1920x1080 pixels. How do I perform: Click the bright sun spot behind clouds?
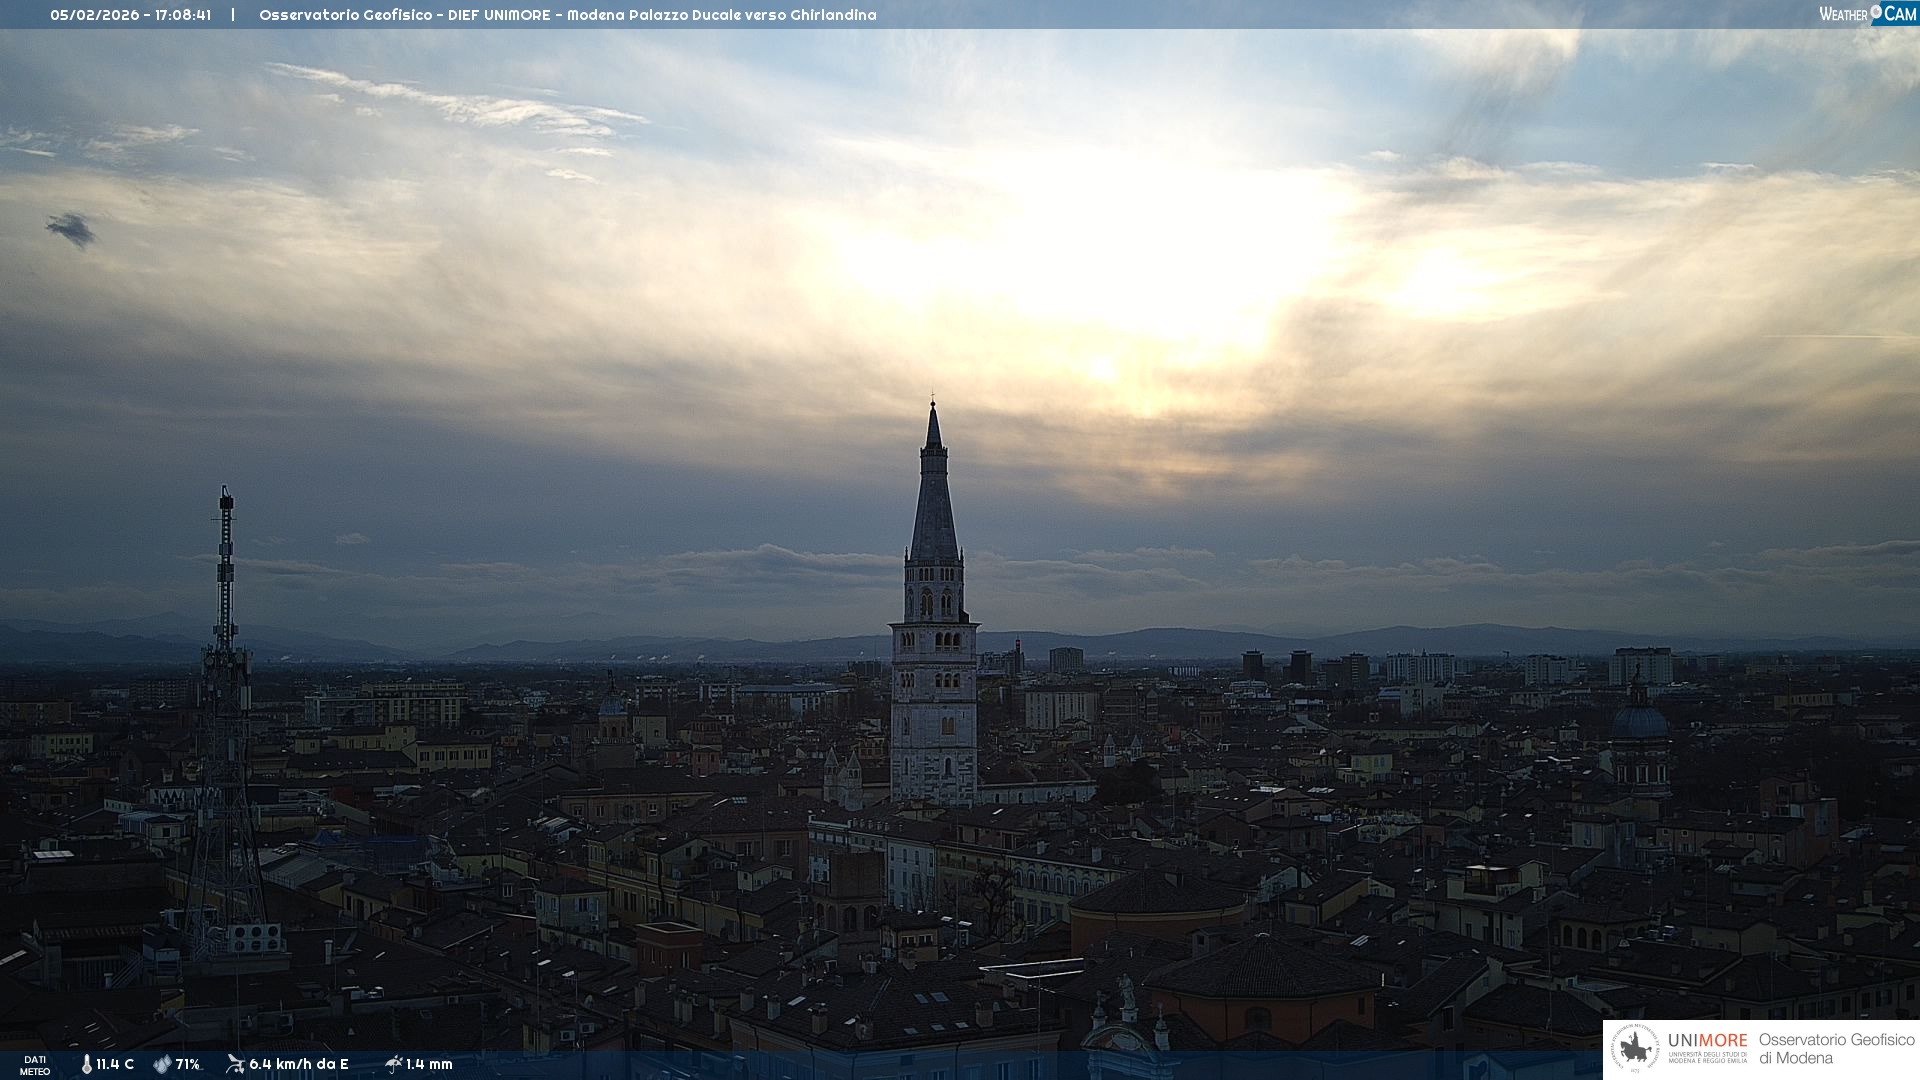pos(1103,369)
